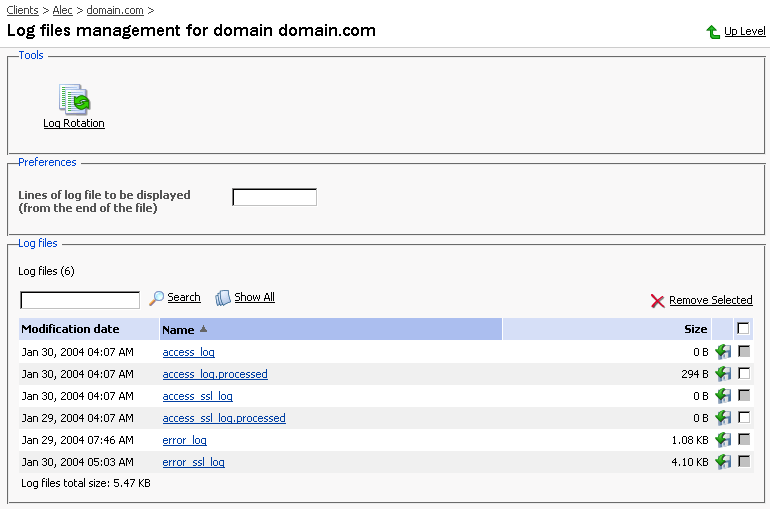The image size is (770, 509).
Task: Click the lines of log file input field
Action: (274, 197)
